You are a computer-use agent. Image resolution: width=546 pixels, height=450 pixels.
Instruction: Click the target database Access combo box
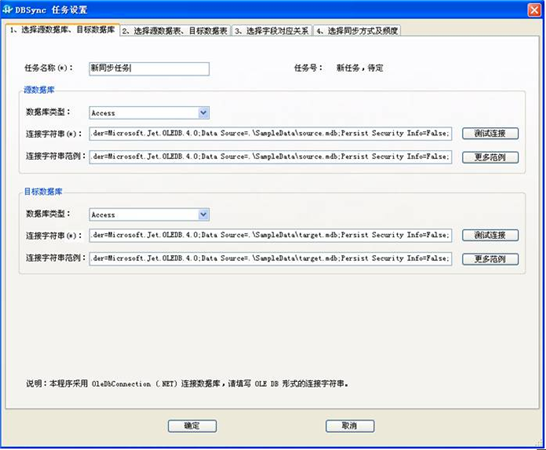click(149, 215)
